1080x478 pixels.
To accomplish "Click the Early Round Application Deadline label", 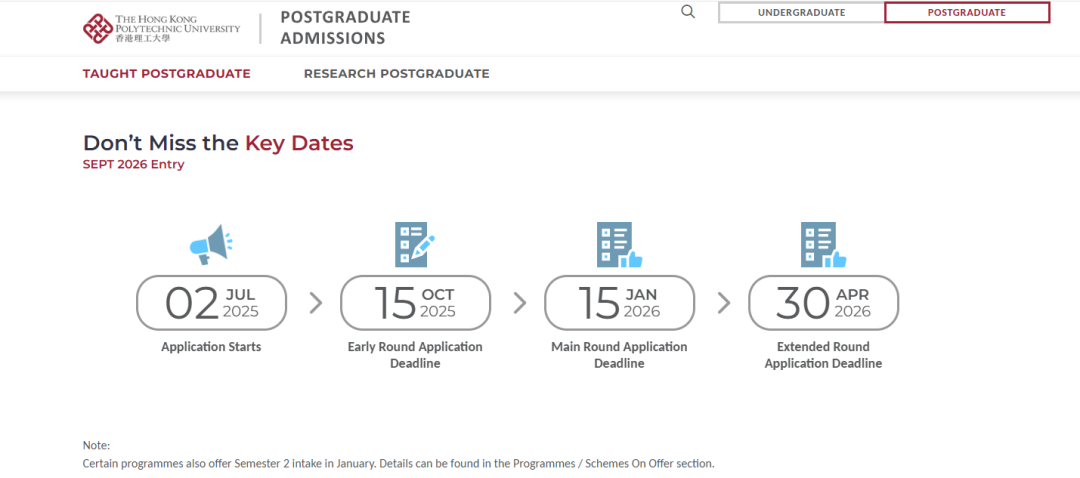I will 415,355.
